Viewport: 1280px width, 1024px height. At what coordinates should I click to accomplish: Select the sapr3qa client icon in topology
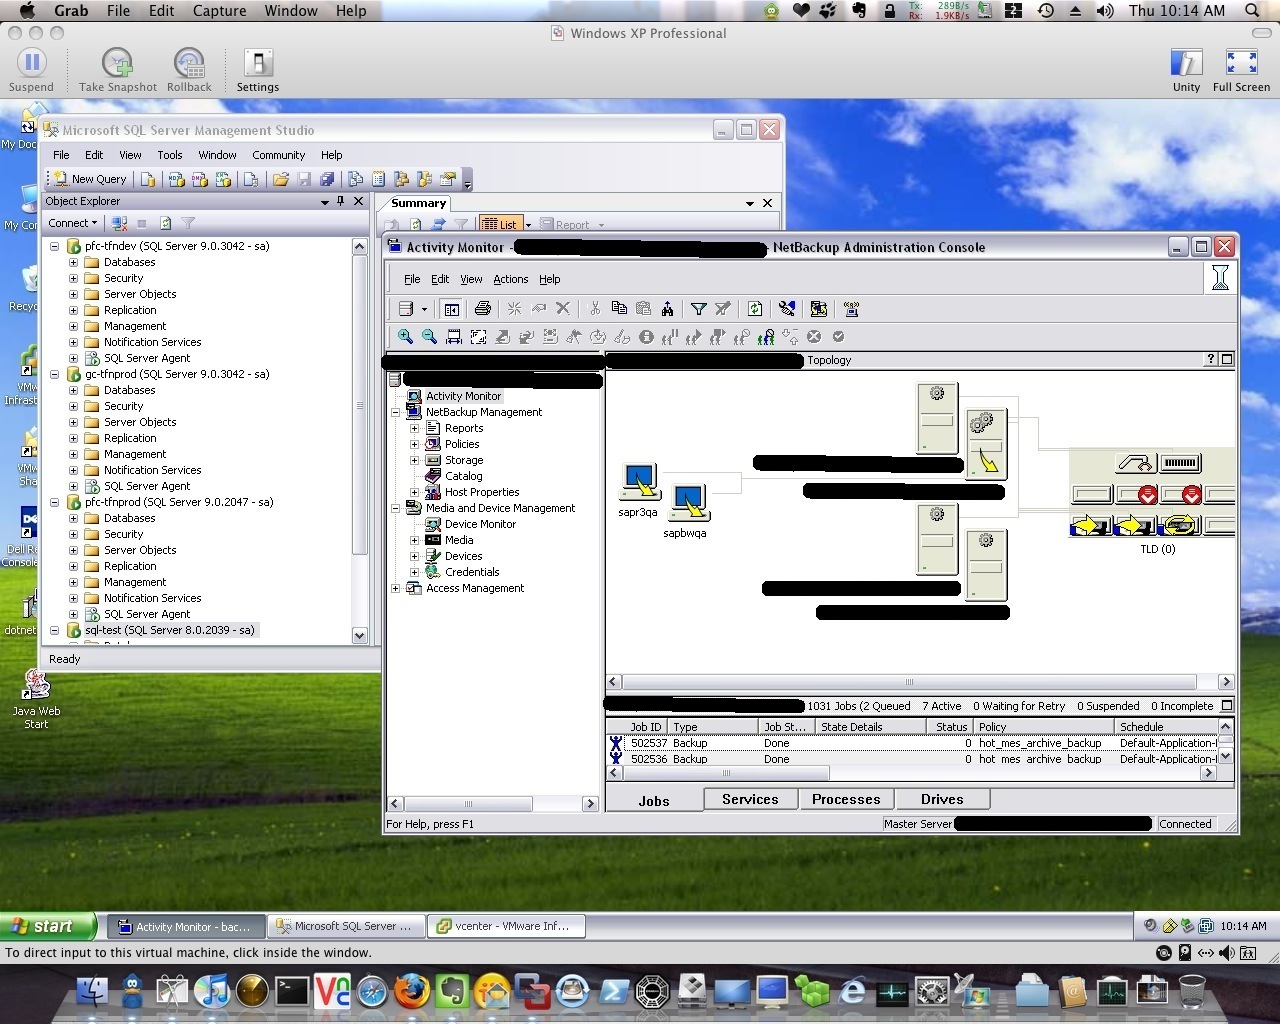pyautogui.click(x=639, y=481)
